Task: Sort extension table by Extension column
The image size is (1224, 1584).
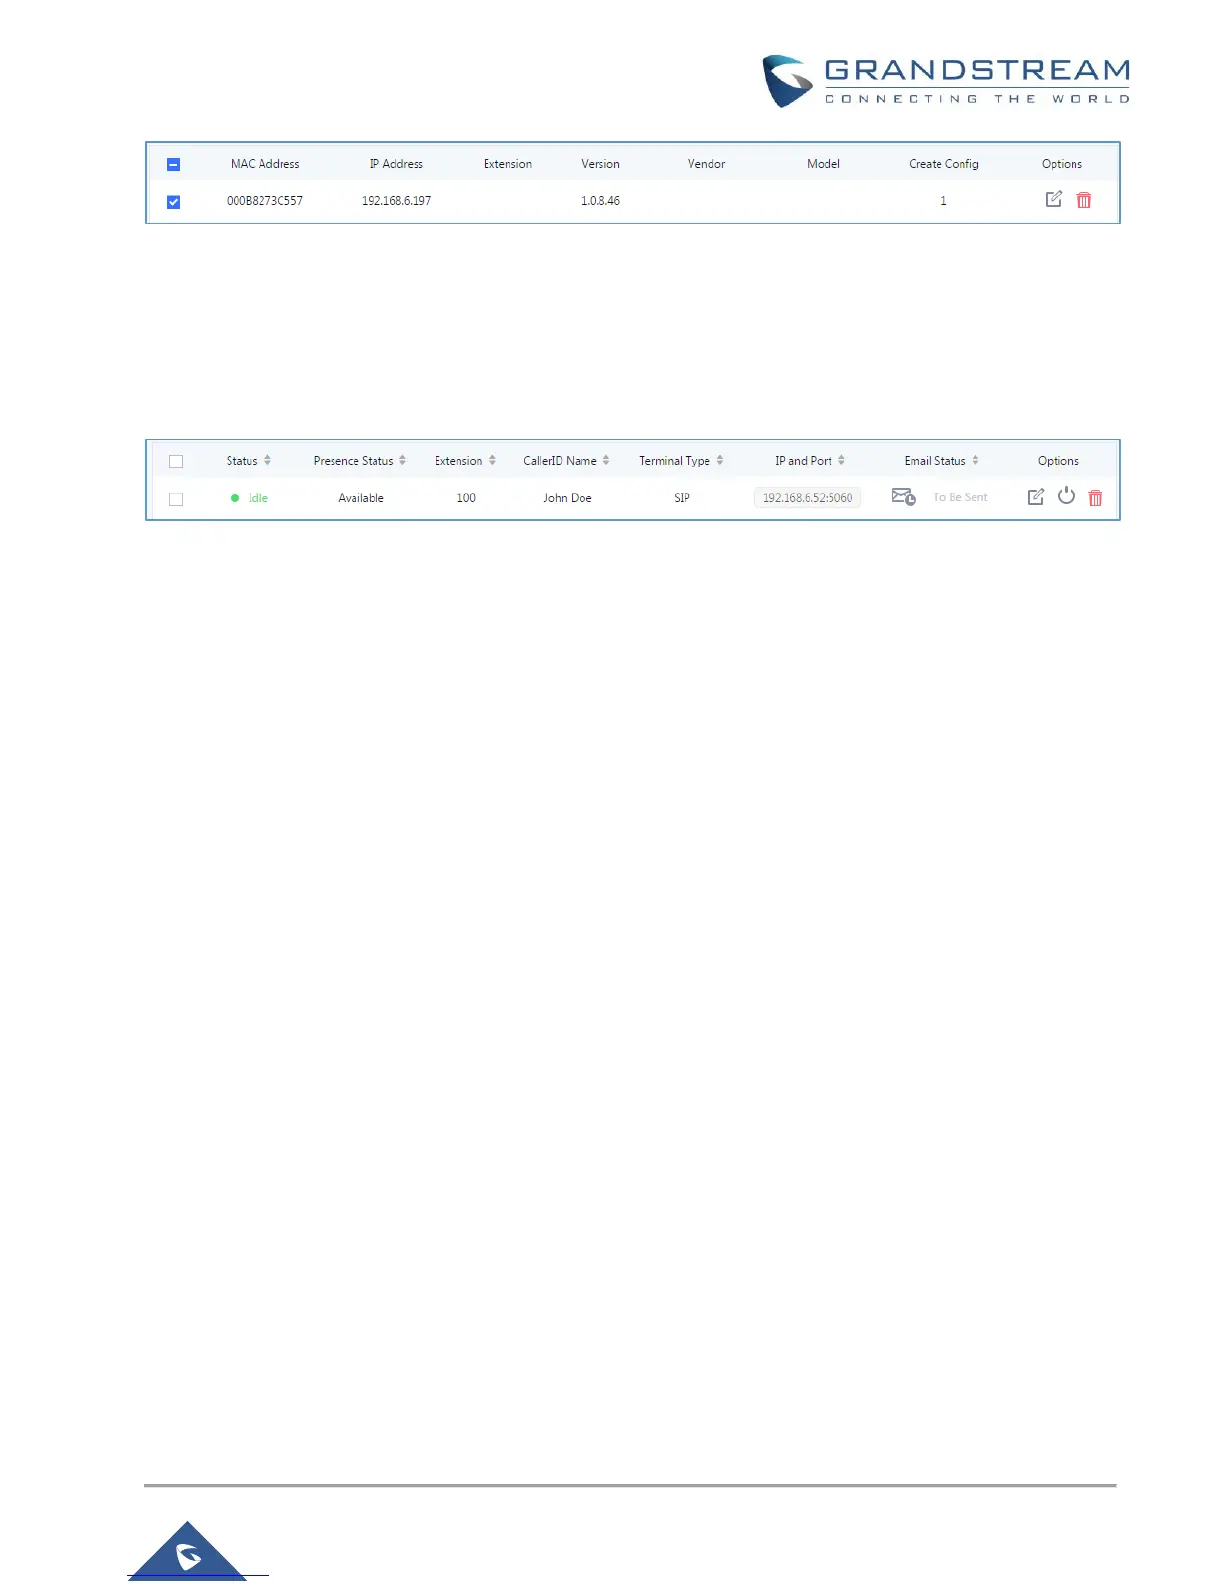Action: click(x=493, y=460)
